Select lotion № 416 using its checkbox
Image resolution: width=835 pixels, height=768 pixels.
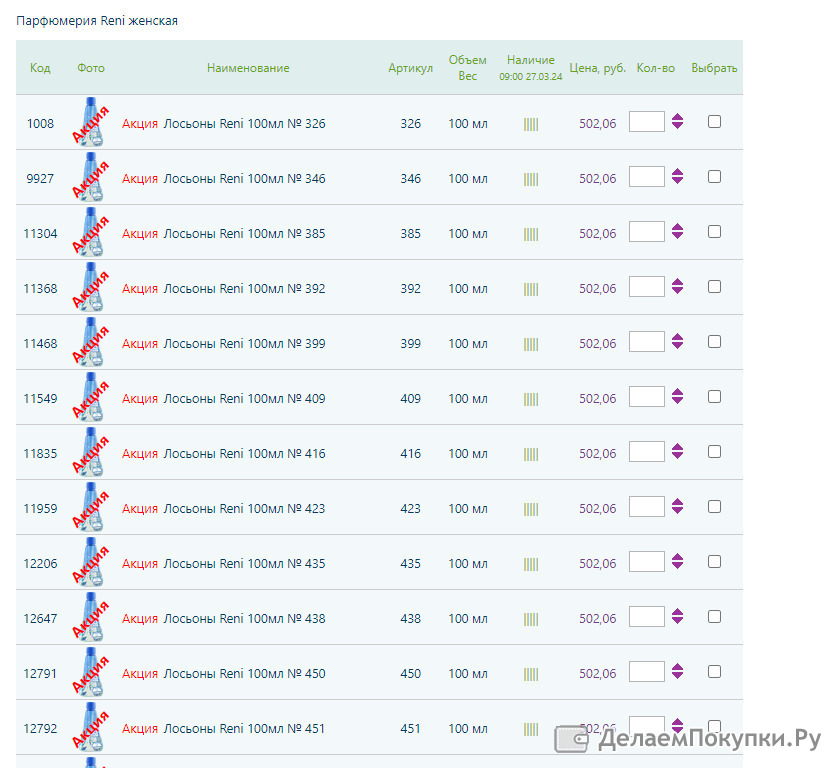click(714, 452)
